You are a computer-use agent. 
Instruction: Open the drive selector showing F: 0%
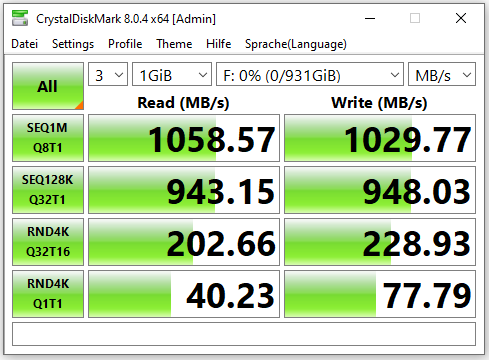click(x=310, y=74)
